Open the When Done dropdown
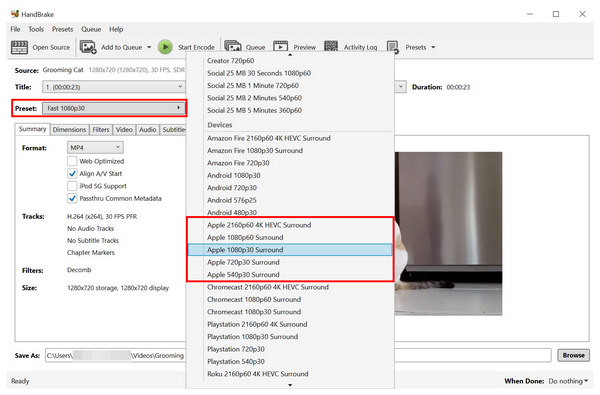Image resolution: width=600 pixels, height=395 pixels. 568,381
